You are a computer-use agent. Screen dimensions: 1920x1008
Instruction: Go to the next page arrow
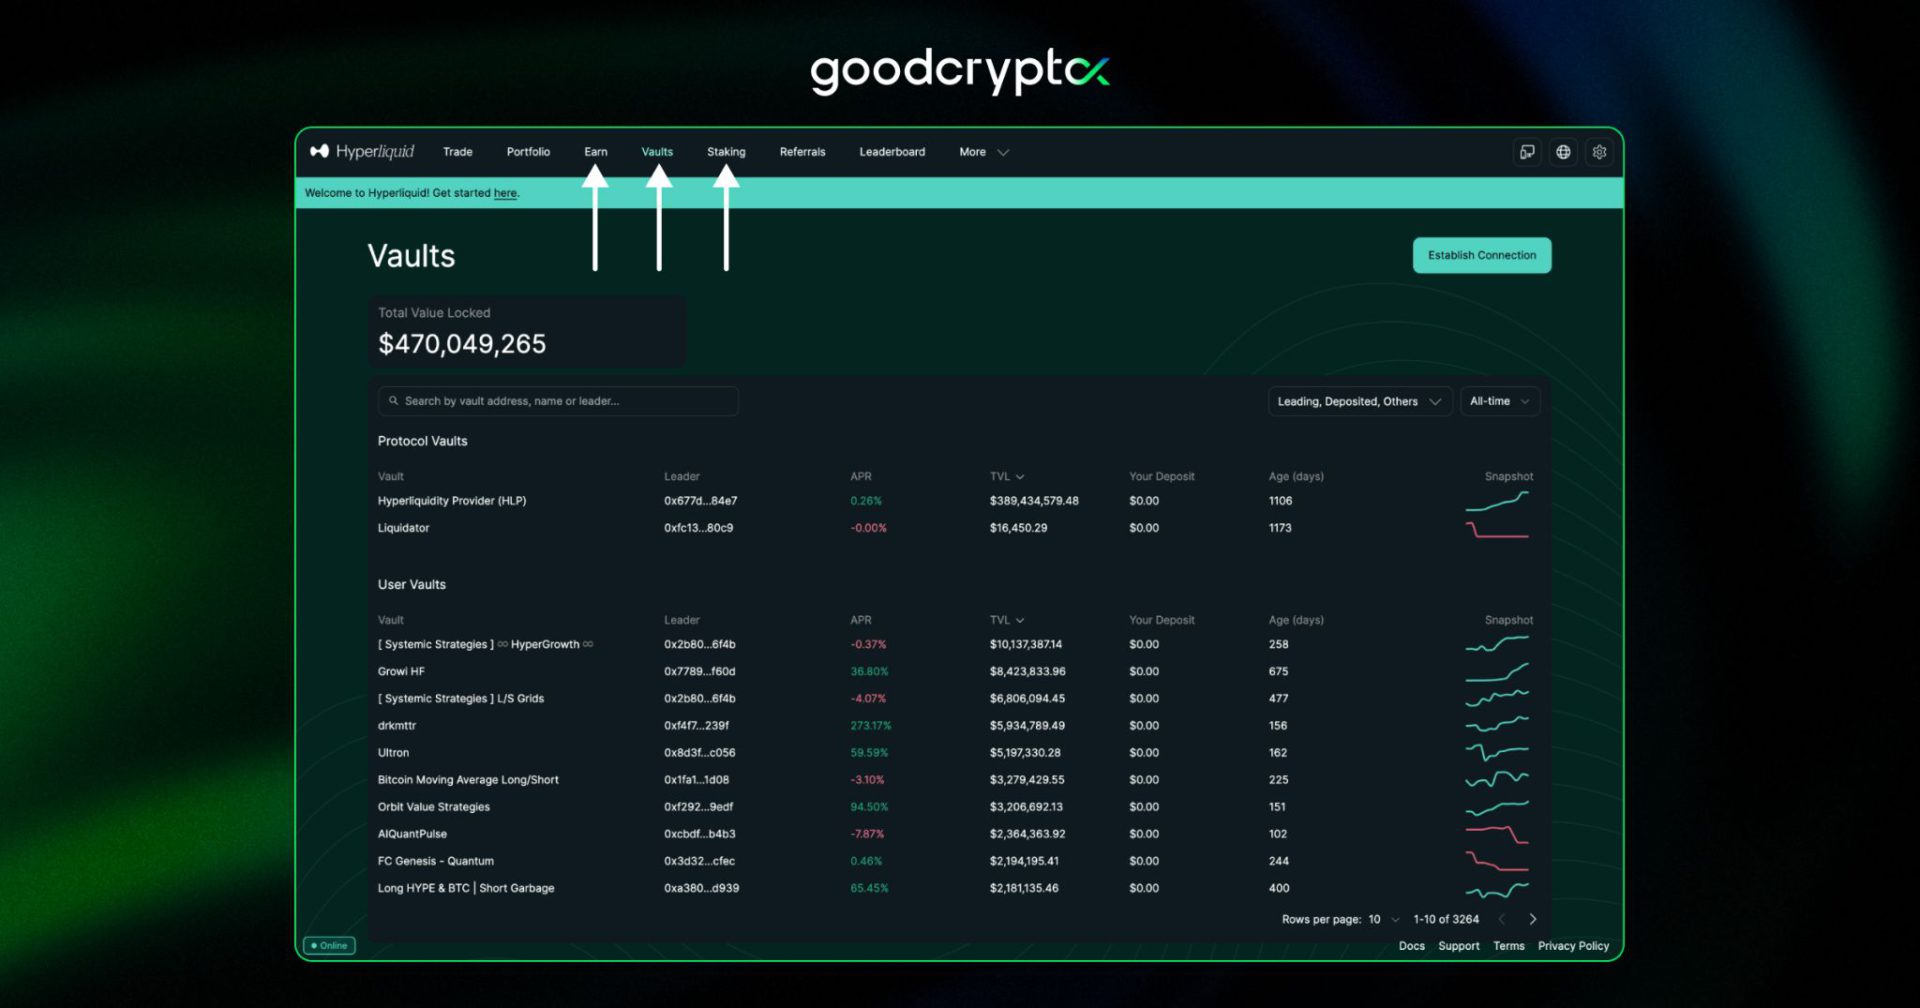pyautogui.click(x=1532, y=919)
